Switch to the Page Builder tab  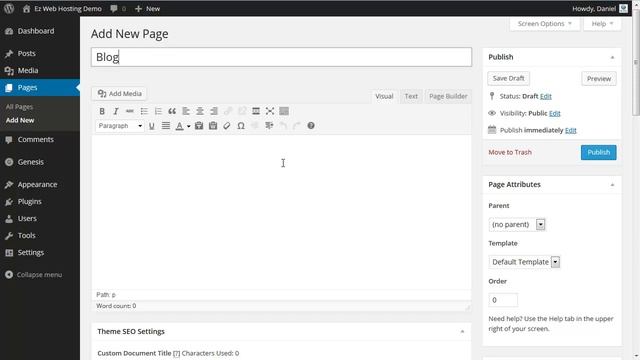click(x=448, y=96)
